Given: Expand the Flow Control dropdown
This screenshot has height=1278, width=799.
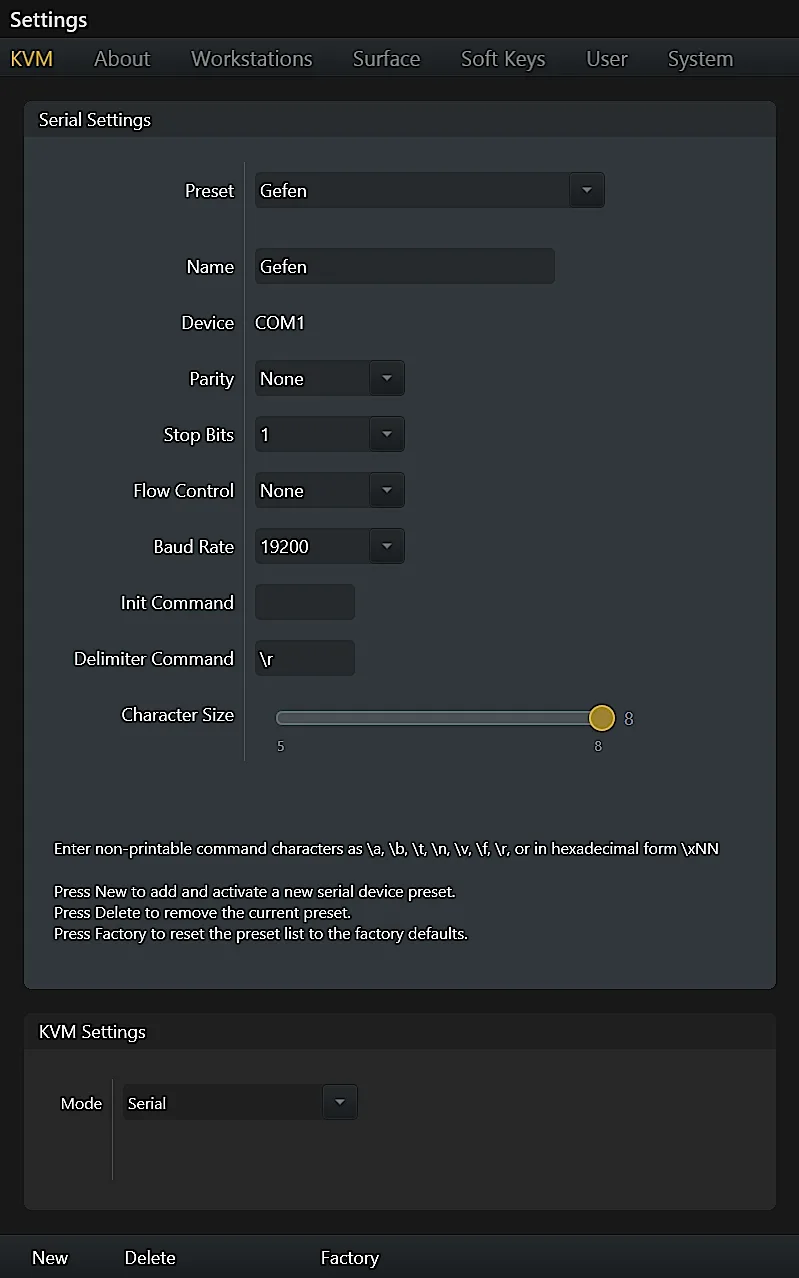Looking at the screenshot, I should click(x=330, y=491).
